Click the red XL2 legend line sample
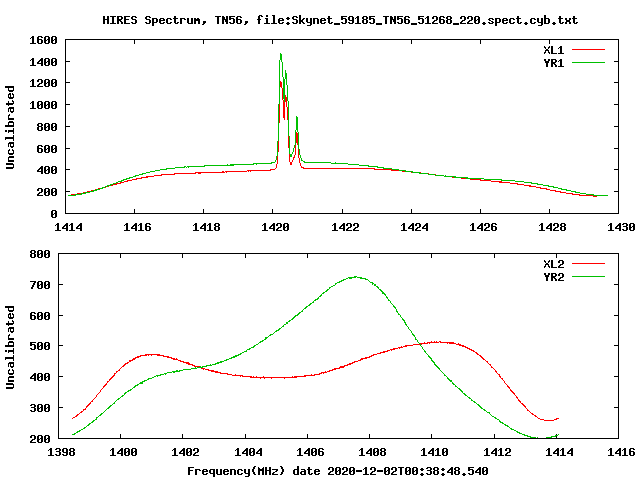The height and width of the screenshot is (480, 640). [588, 264]
